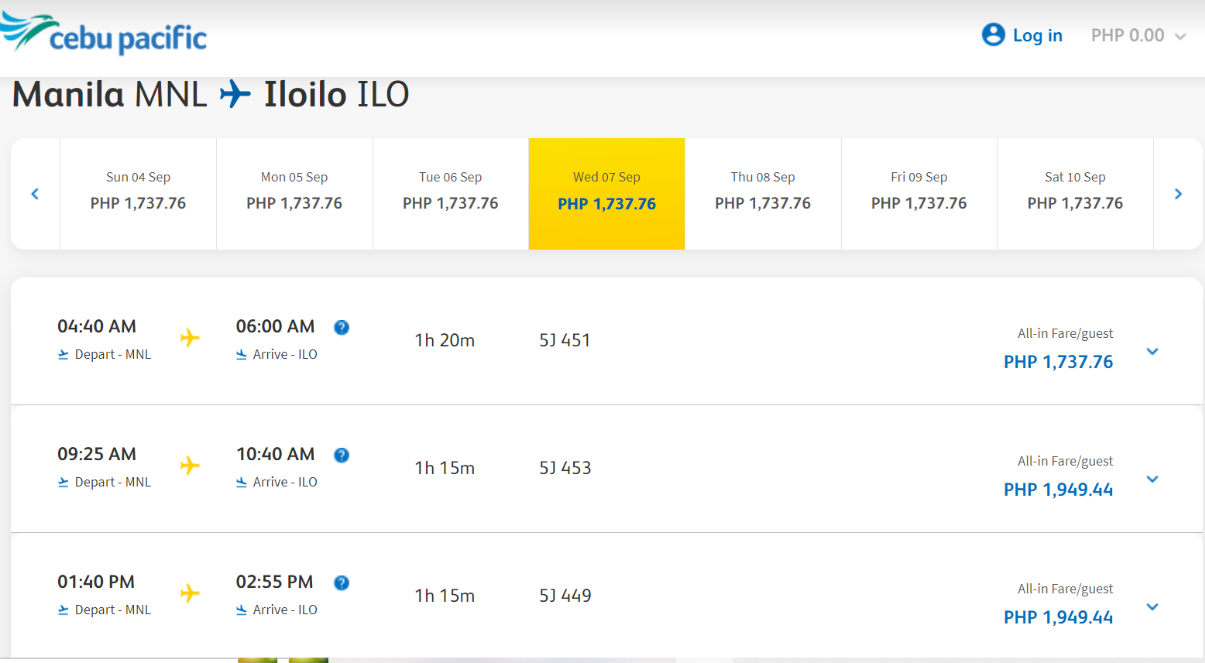Click the departure icon under 01:40 PM
The image size is (1205, 663).
(64, 610)
